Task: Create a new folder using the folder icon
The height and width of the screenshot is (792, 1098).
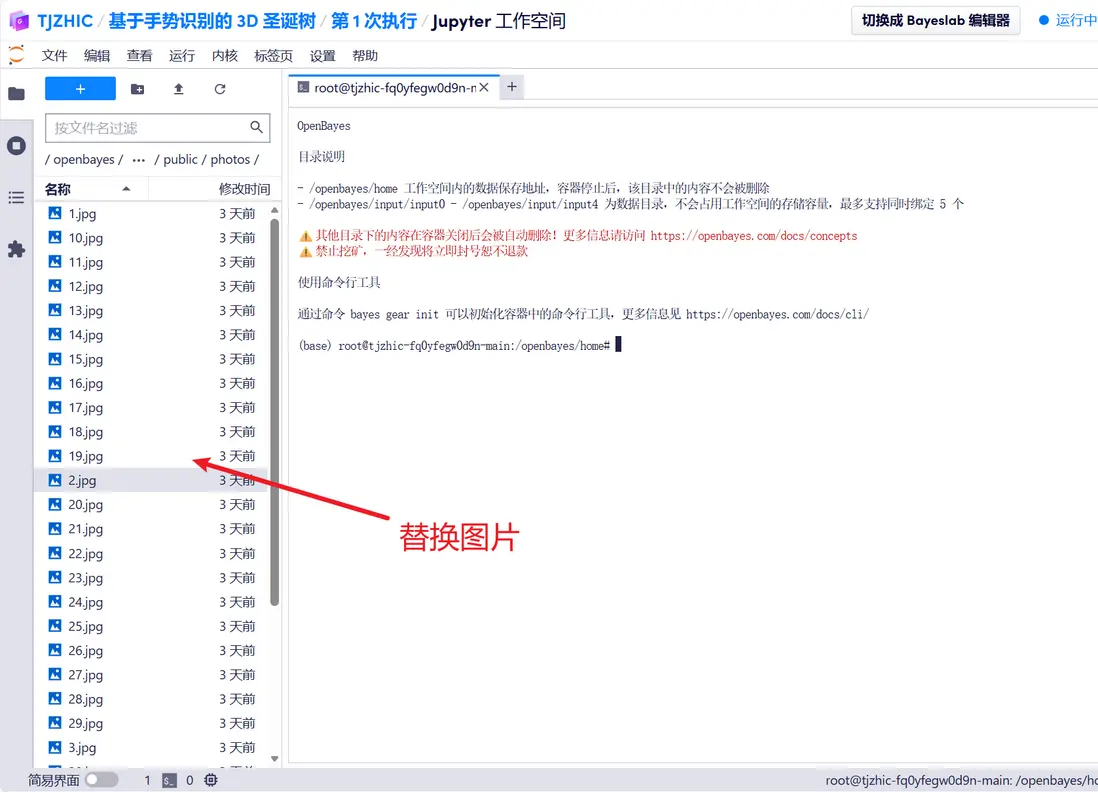Action: pos(137,89)
